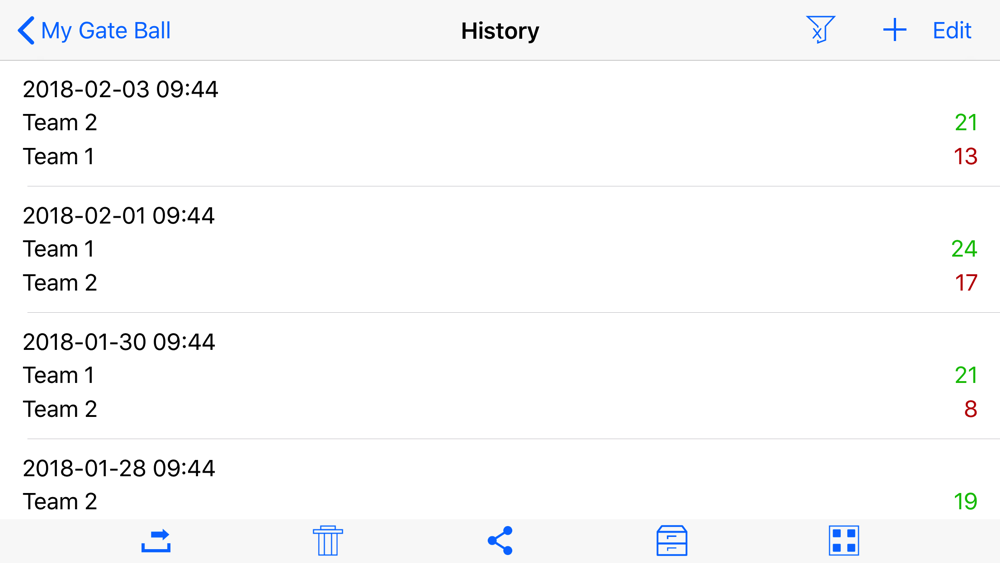The width and height of the screenshot is (1000, 563).
Task: Add a new history record with plus
Action: point(895,30)
